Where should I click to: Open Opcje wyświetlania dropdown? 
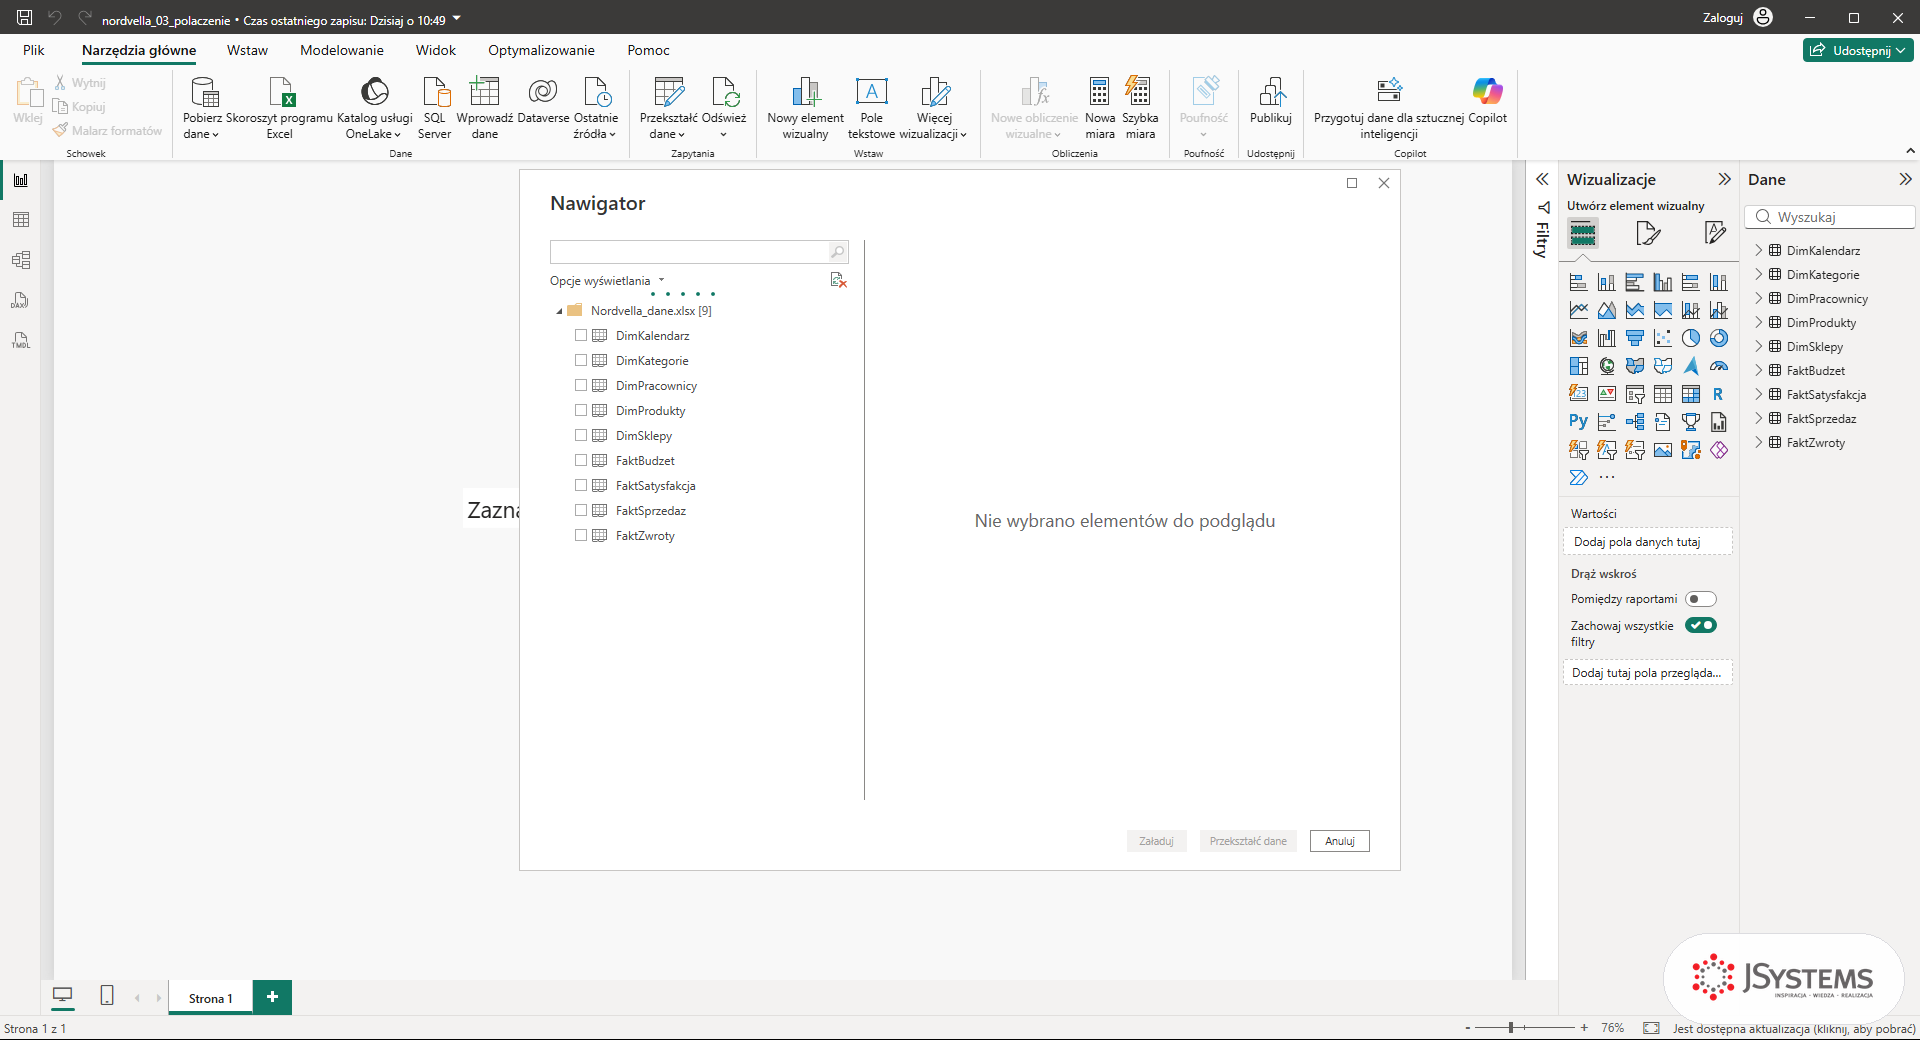click(607, 281)
